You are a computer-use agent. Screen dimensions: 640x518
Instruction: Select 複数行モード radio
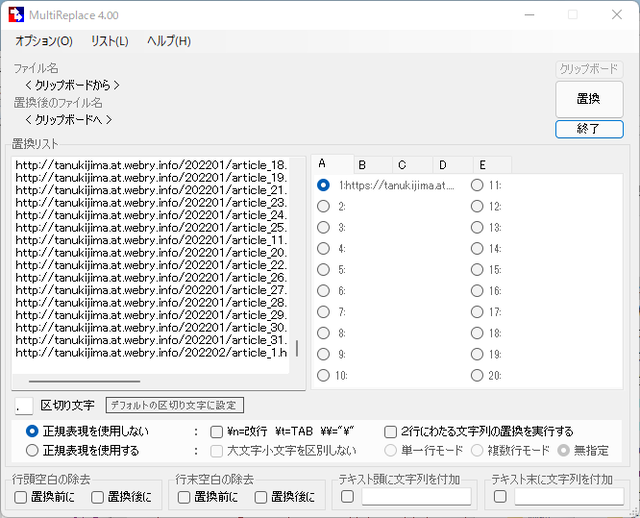pos(477,451)
